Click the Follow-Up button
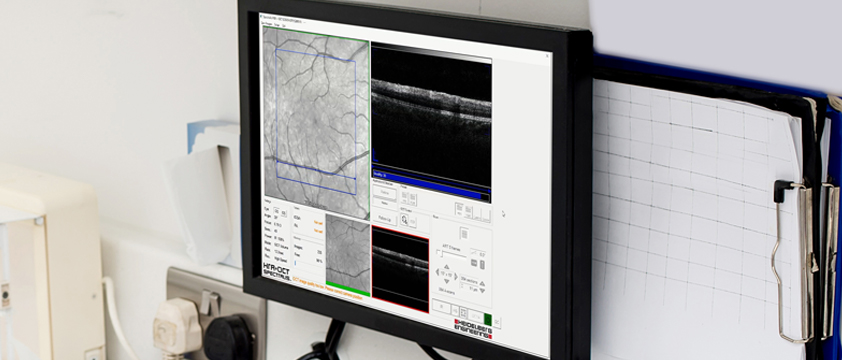842x360 pixels. pos(384,218)
